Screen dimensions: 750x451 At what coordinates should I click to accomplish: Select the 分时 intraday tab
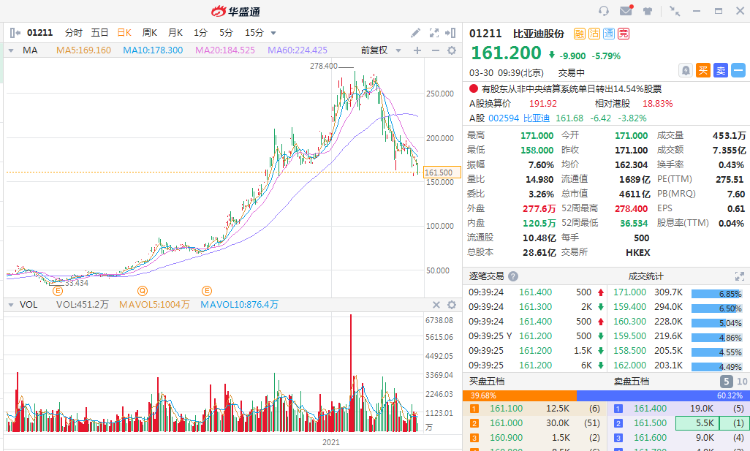tap(74, 33)
